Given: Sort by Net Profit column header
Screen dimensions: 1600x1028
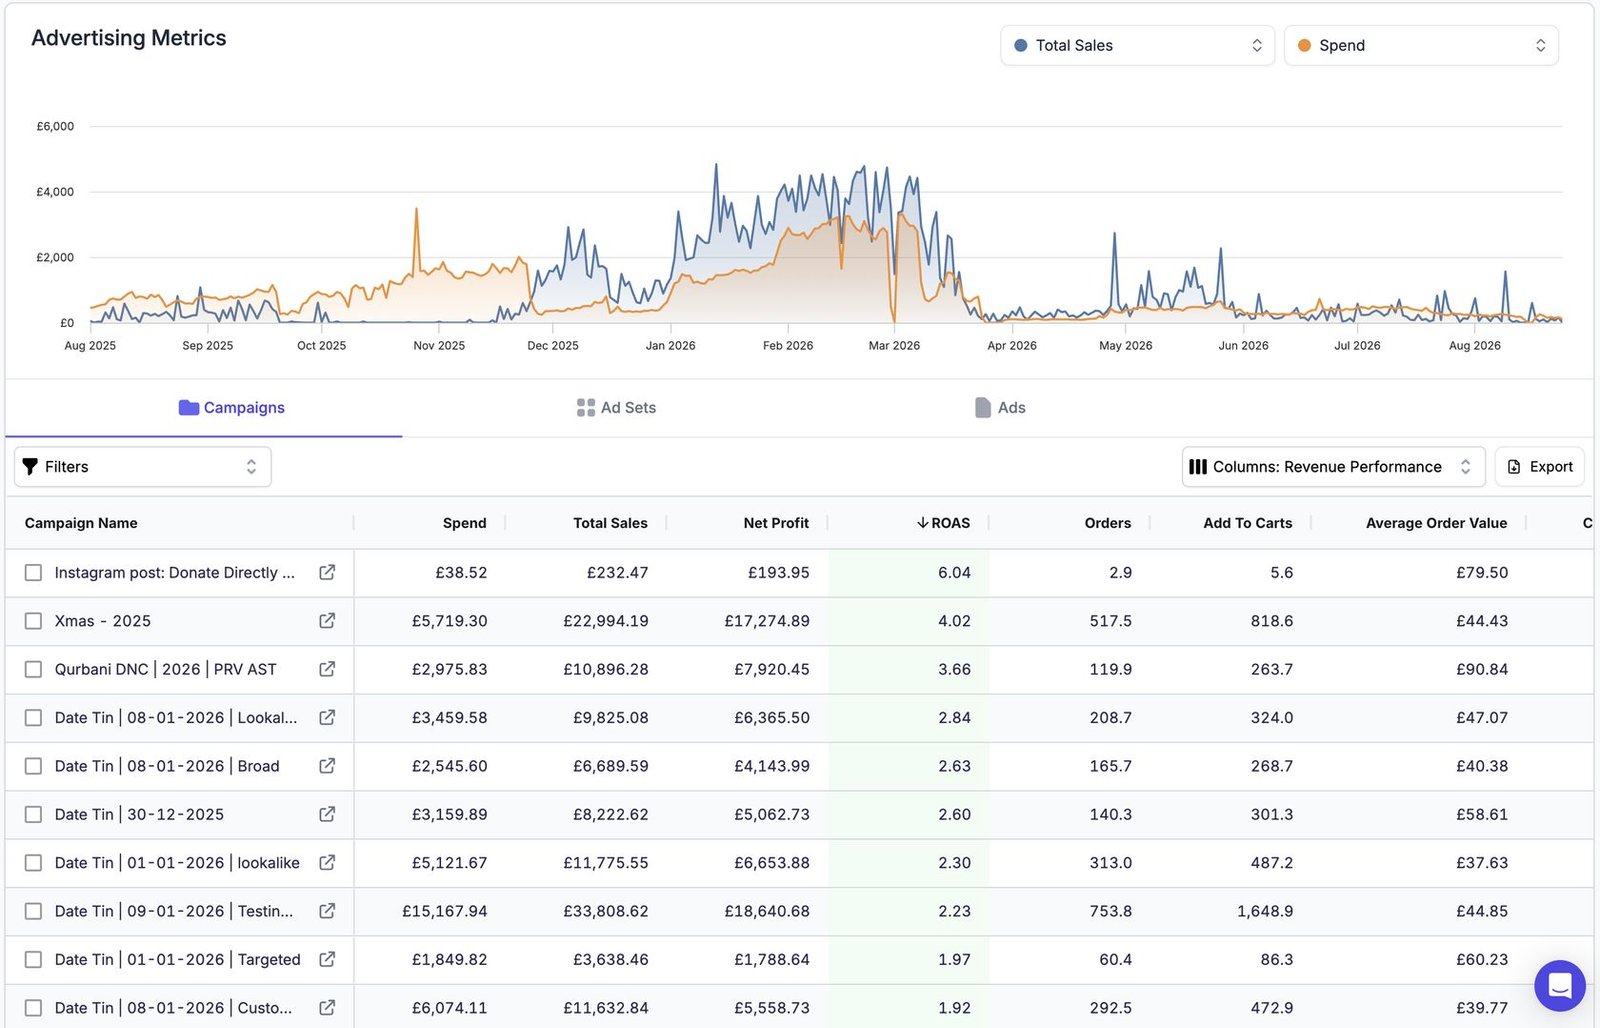Looking at the screenshot, I should click(776, 523).
